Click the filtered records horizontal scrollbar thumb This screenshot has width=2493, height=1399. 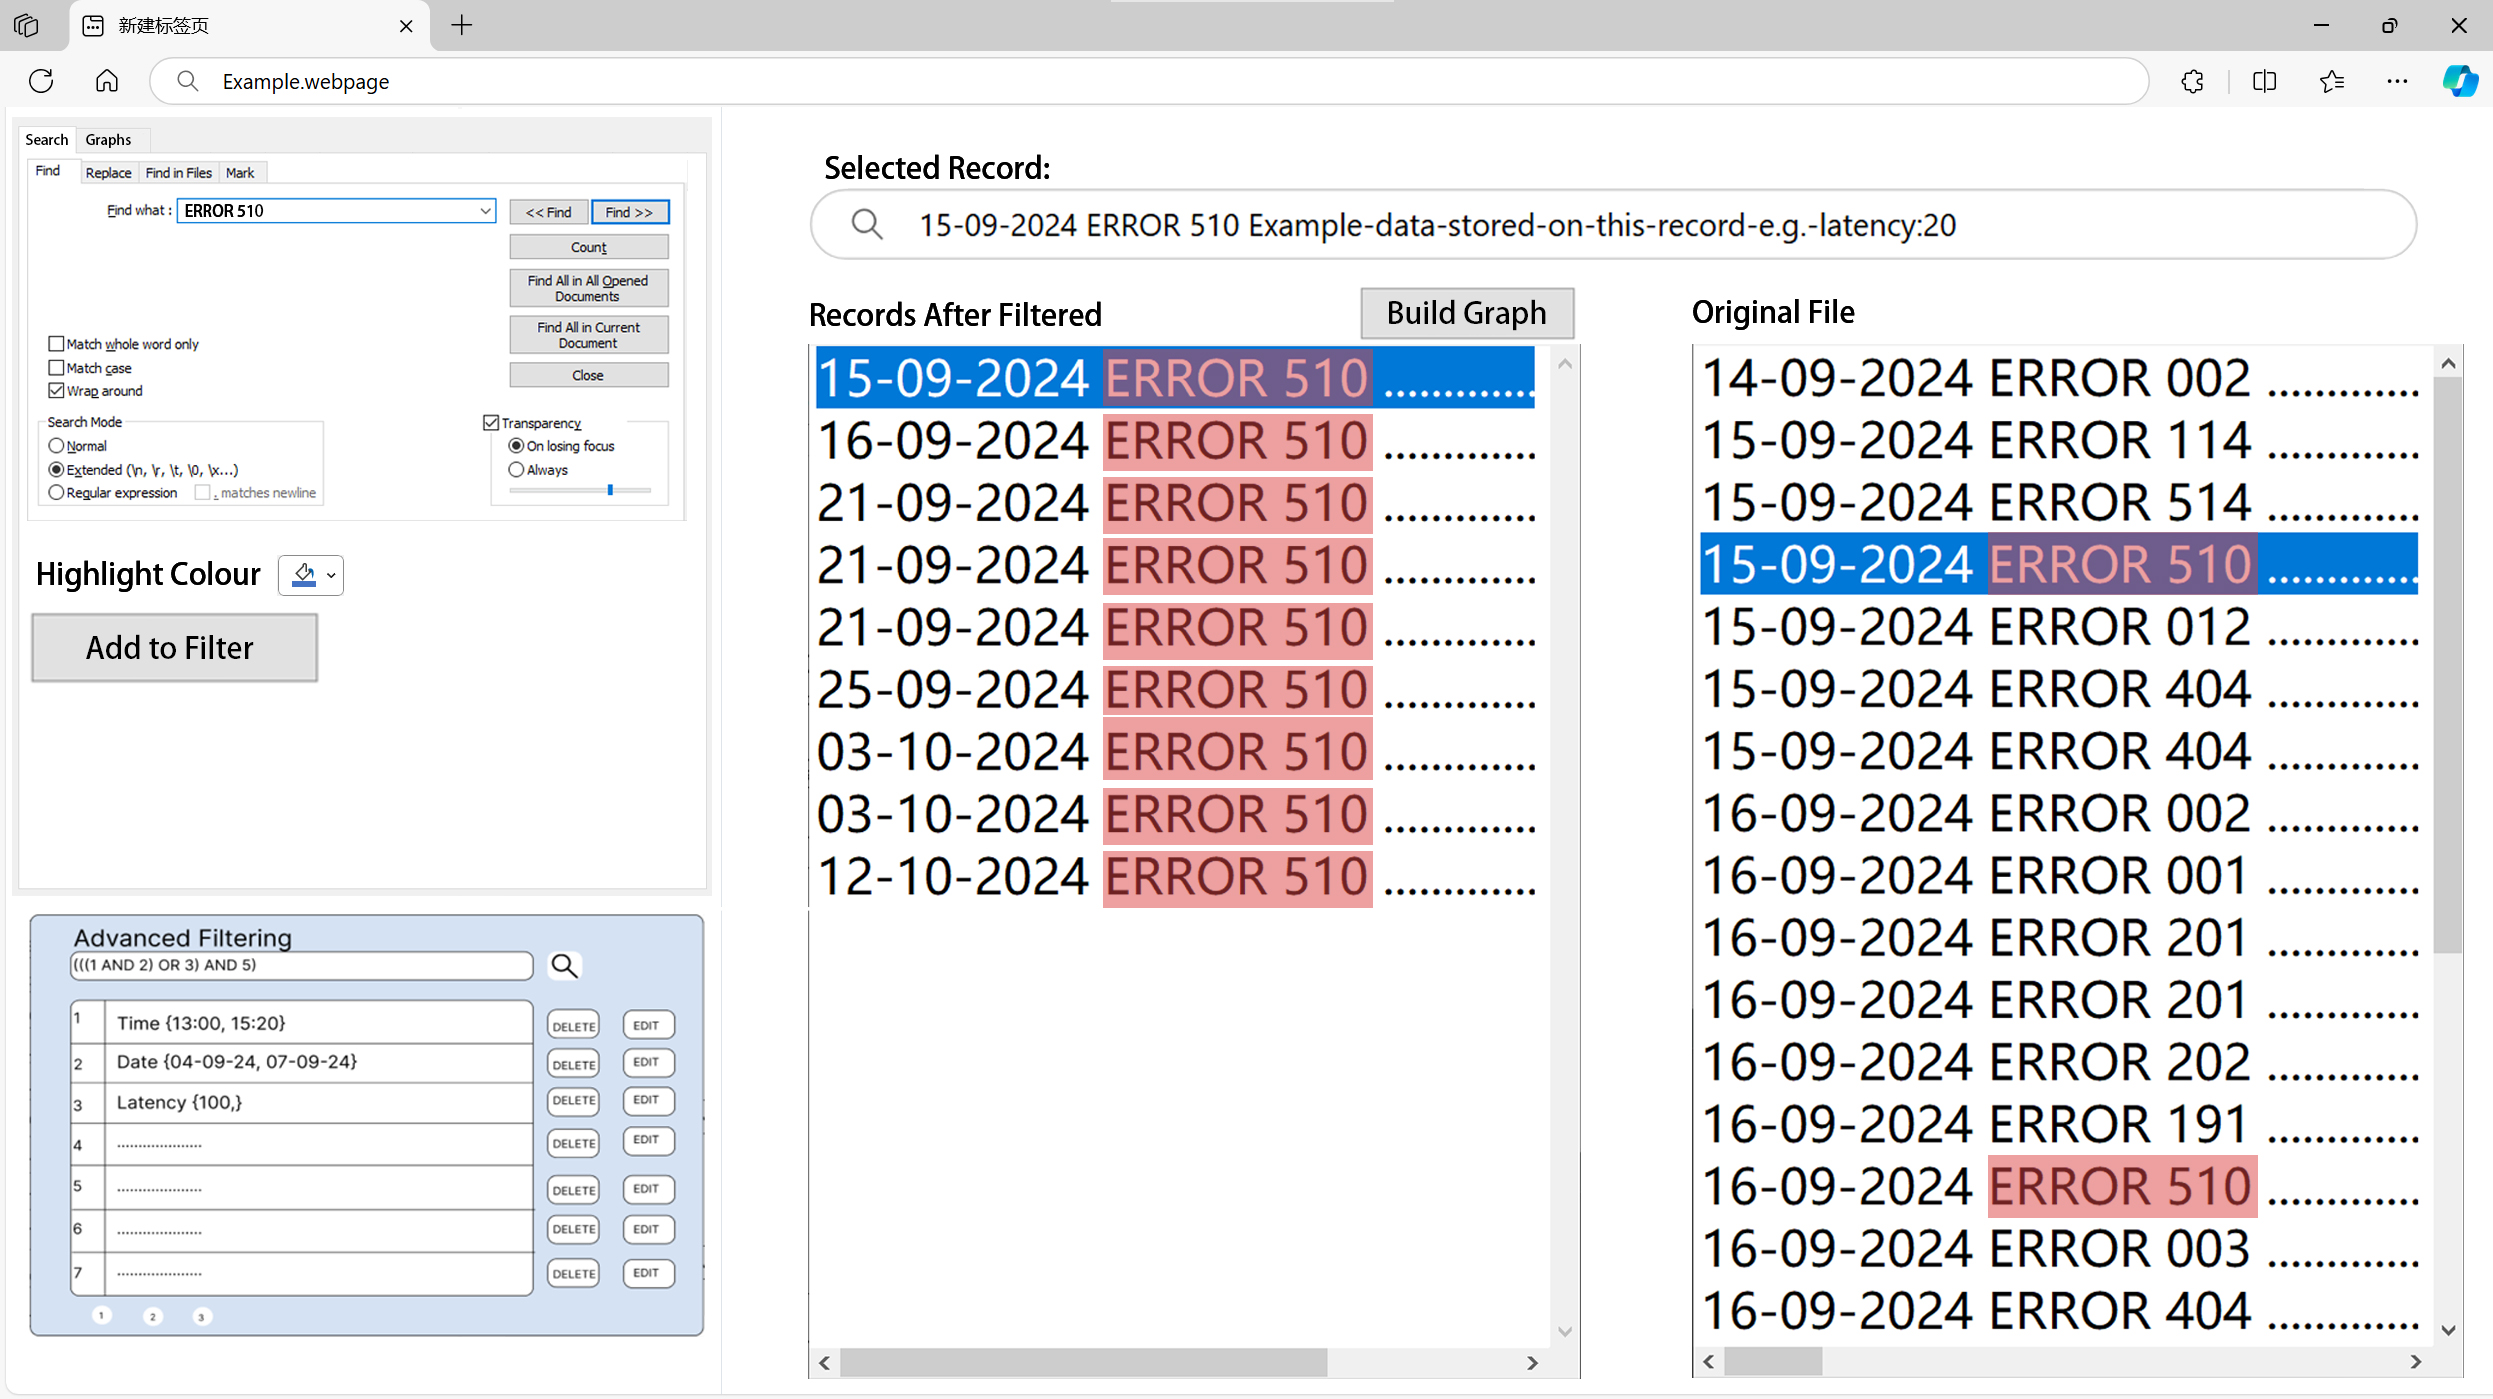pos(1084,1363)
